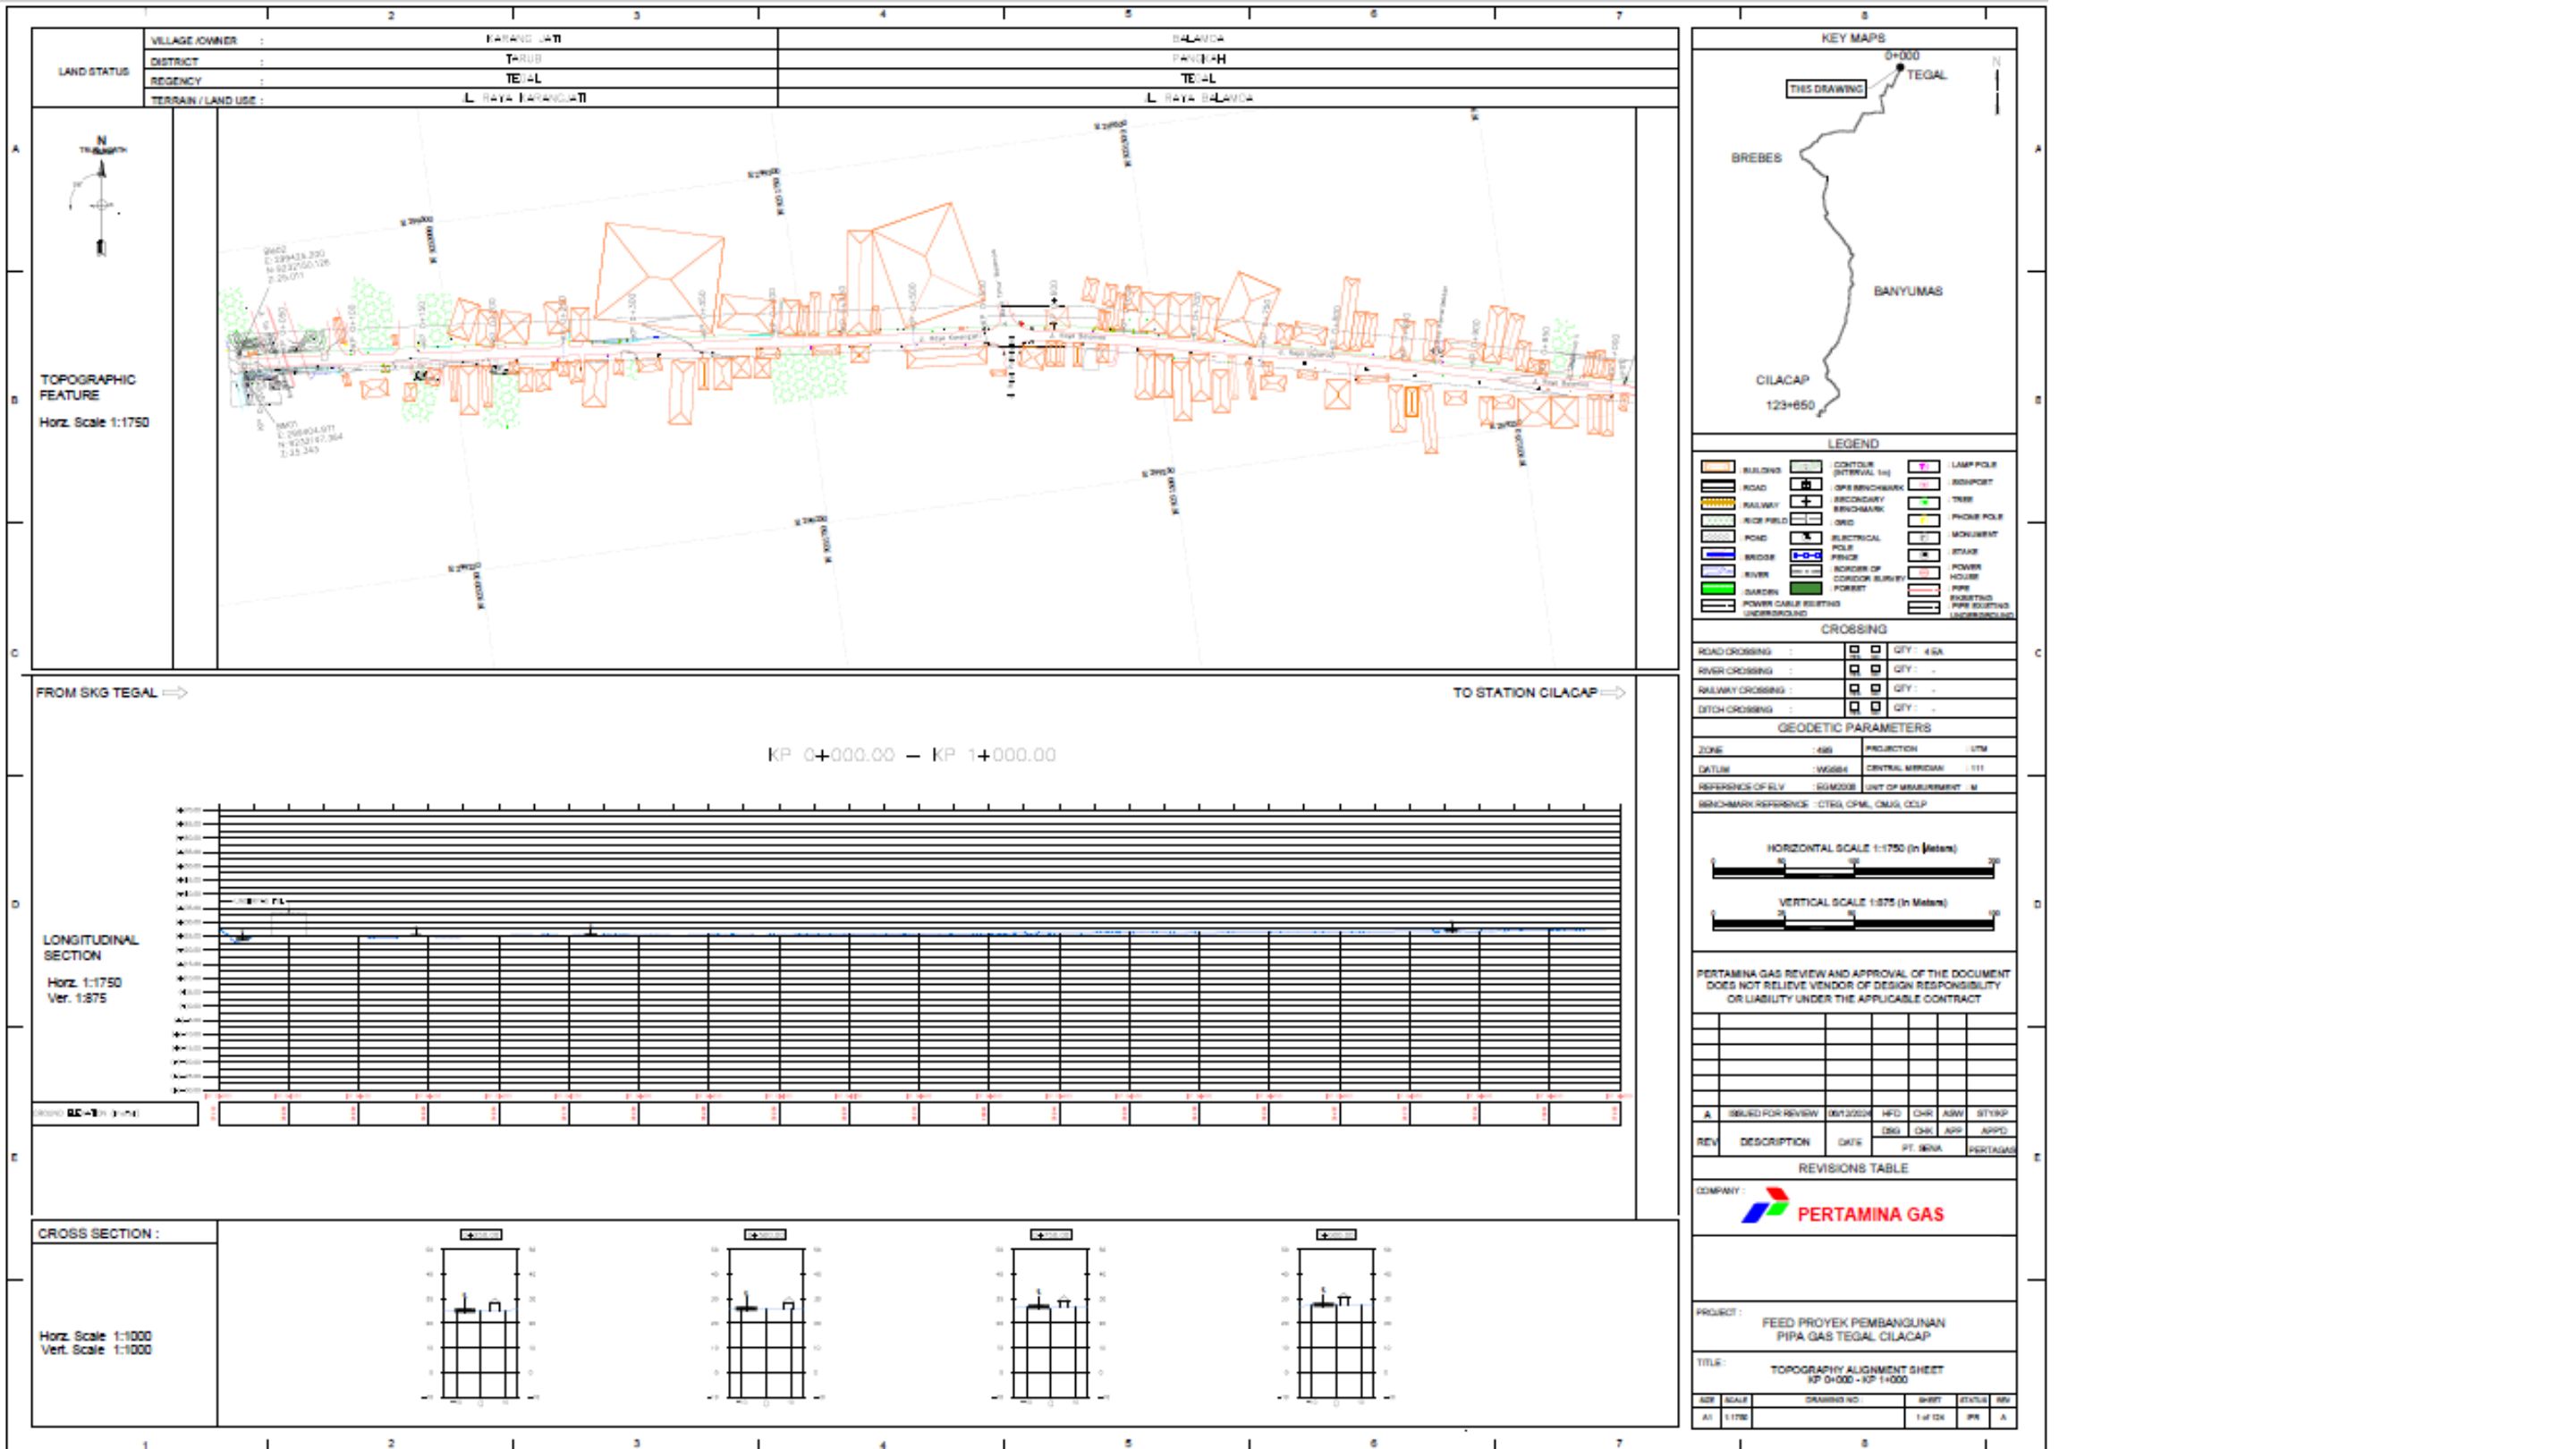
Task: Click second checkbox in Railway Crossing row
Action: [1875, 688]
